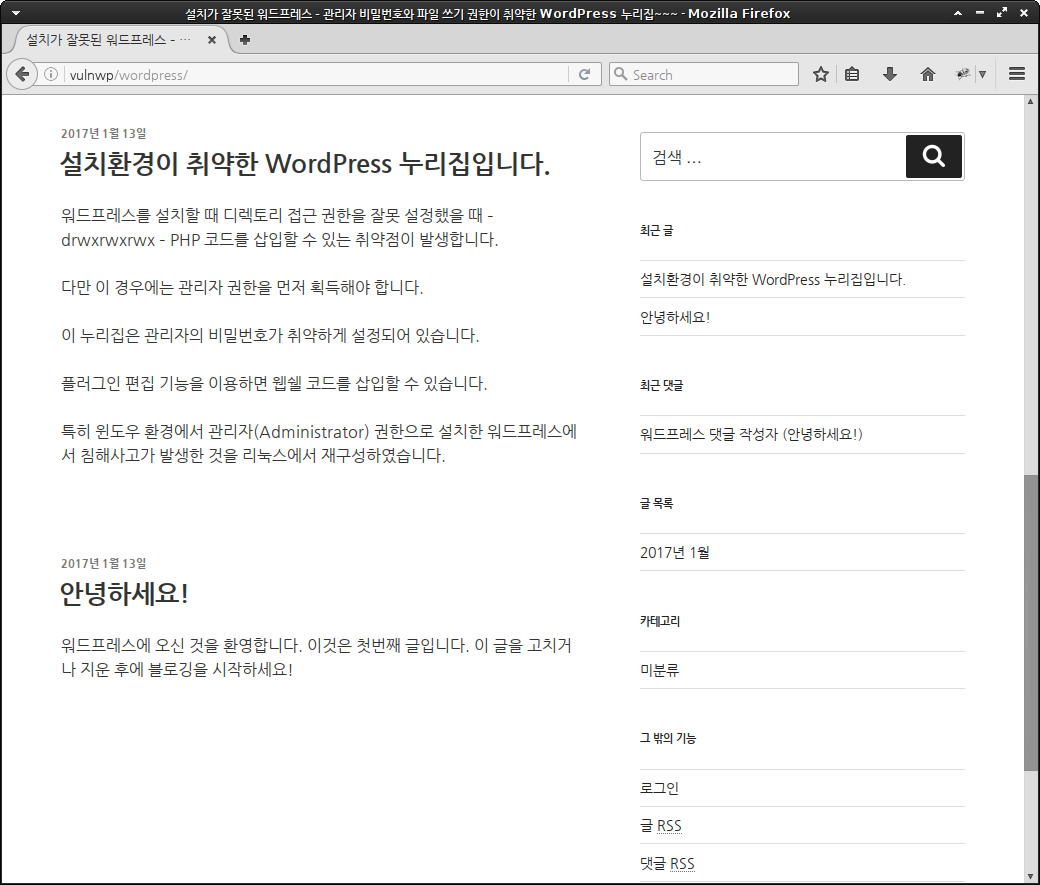Click the 최근 글 sidebar heading
Viewport: 1040px width, 885px height.
click(656, 231)
